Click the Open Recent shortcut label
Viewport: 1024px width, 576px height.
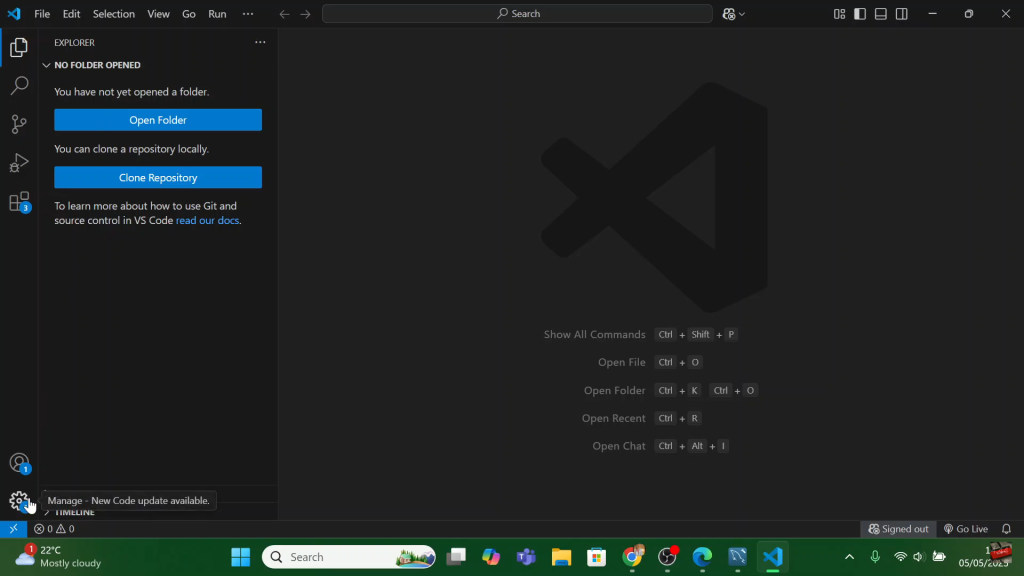click(613, 418)
